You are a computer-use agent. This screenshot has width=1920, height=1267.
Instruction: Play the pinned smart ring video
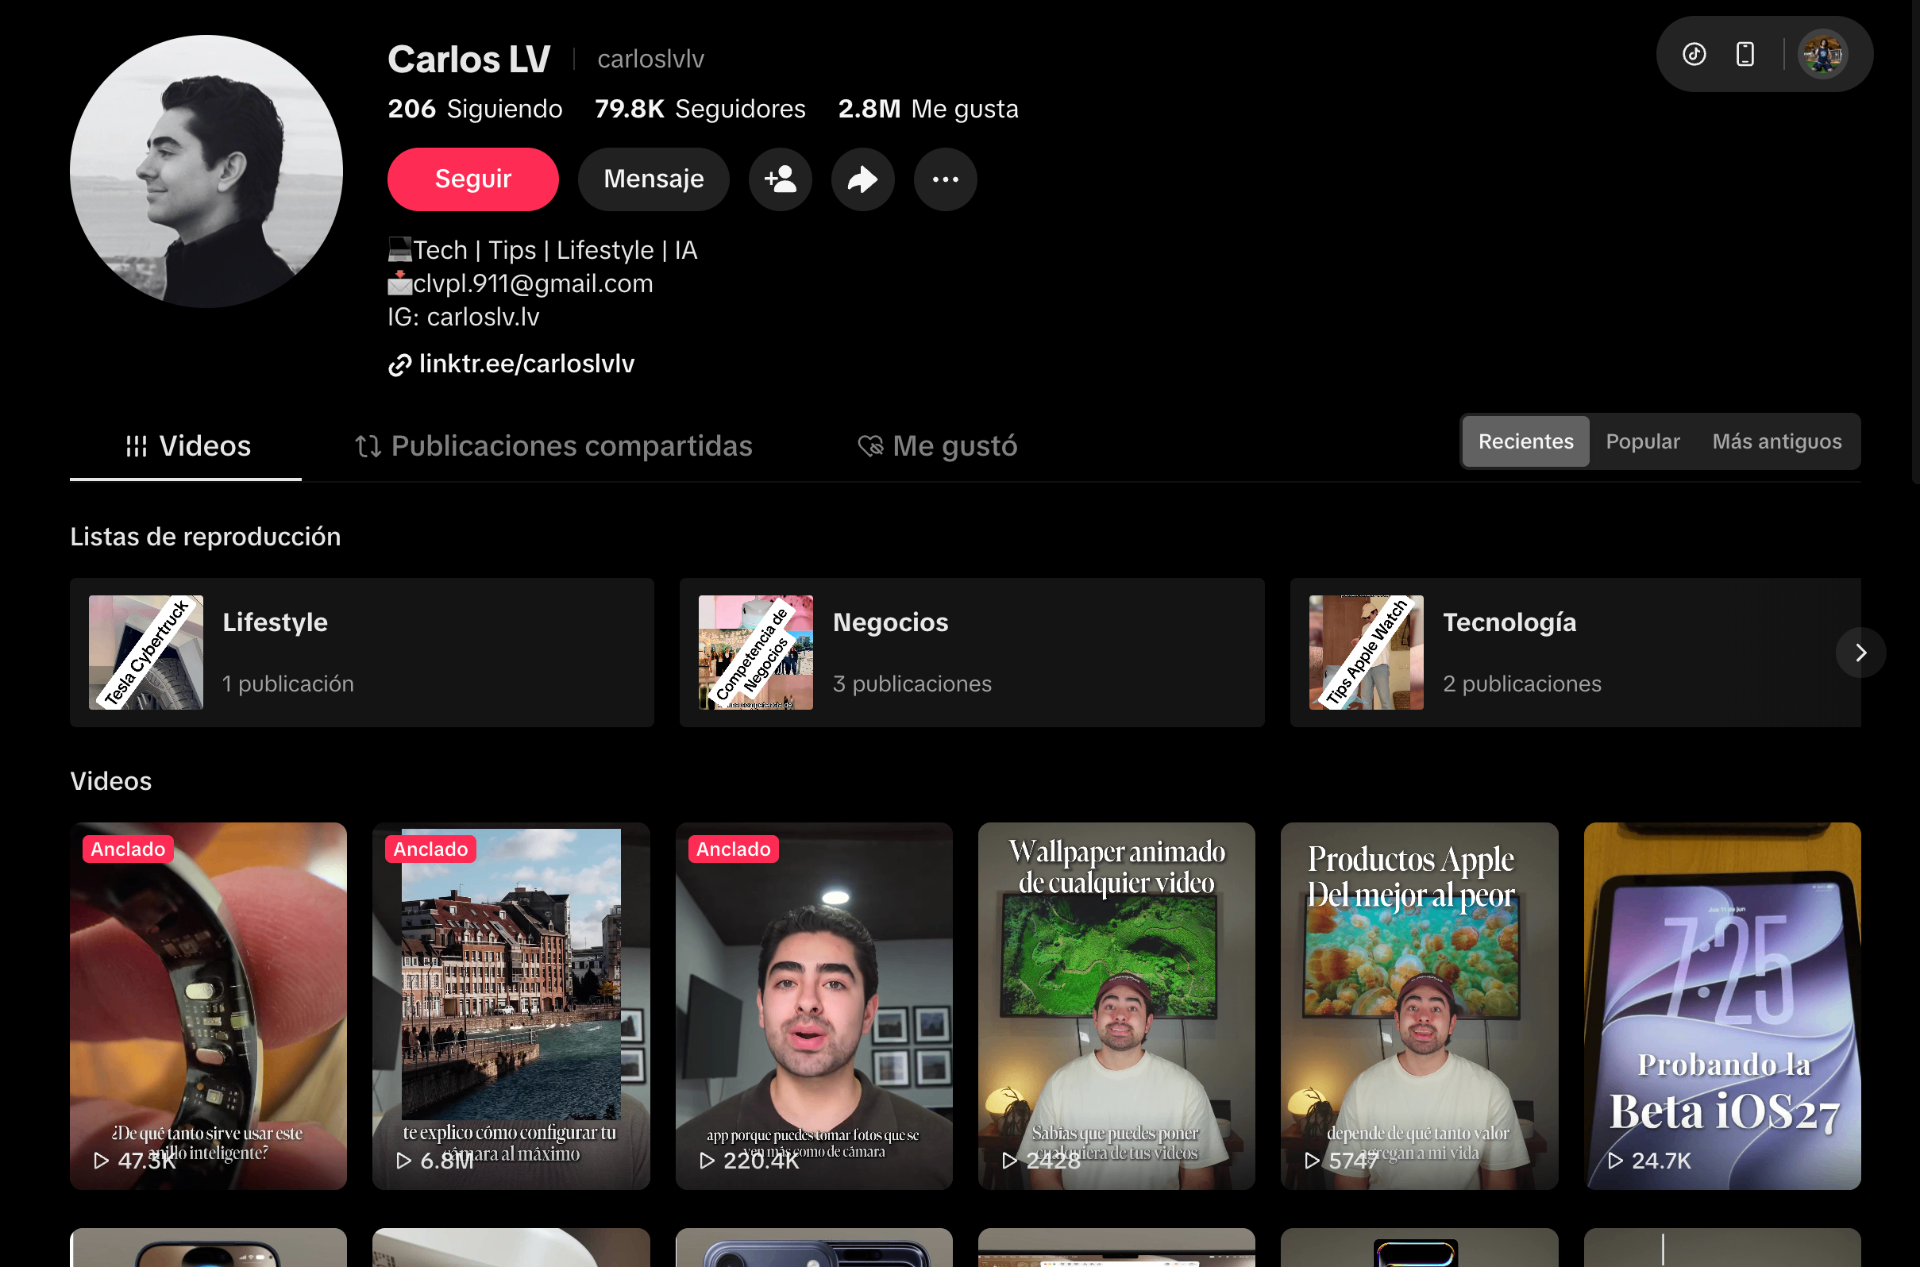208,1006
